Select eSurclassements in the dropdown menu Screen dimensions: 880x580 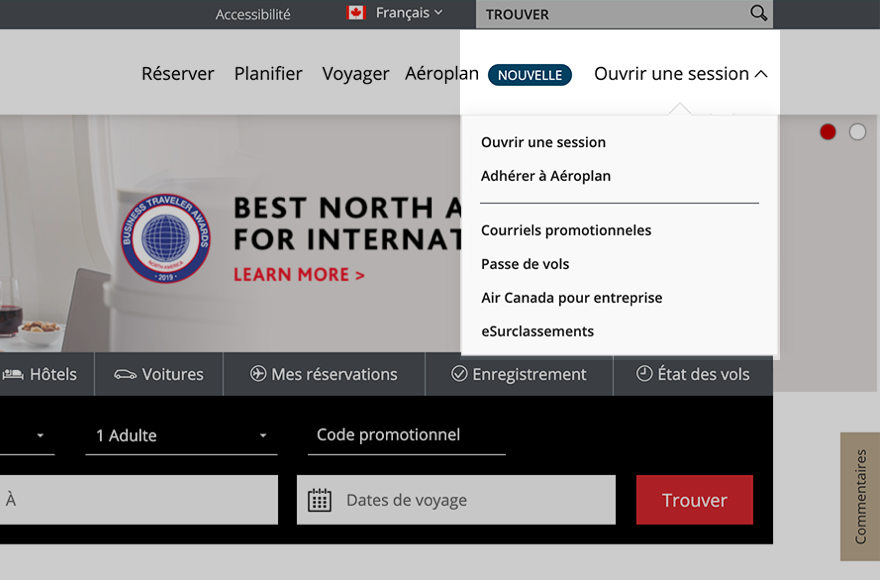pyautogui.click(x=537, y=331)
